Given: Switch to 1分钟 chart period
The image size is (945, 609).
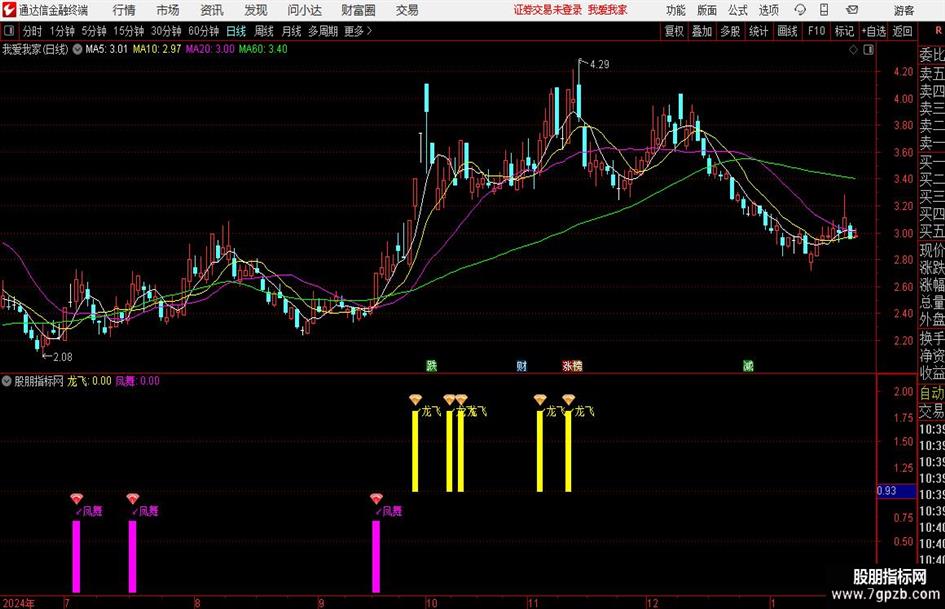Looking at the screenshot, I should [62, 31].
